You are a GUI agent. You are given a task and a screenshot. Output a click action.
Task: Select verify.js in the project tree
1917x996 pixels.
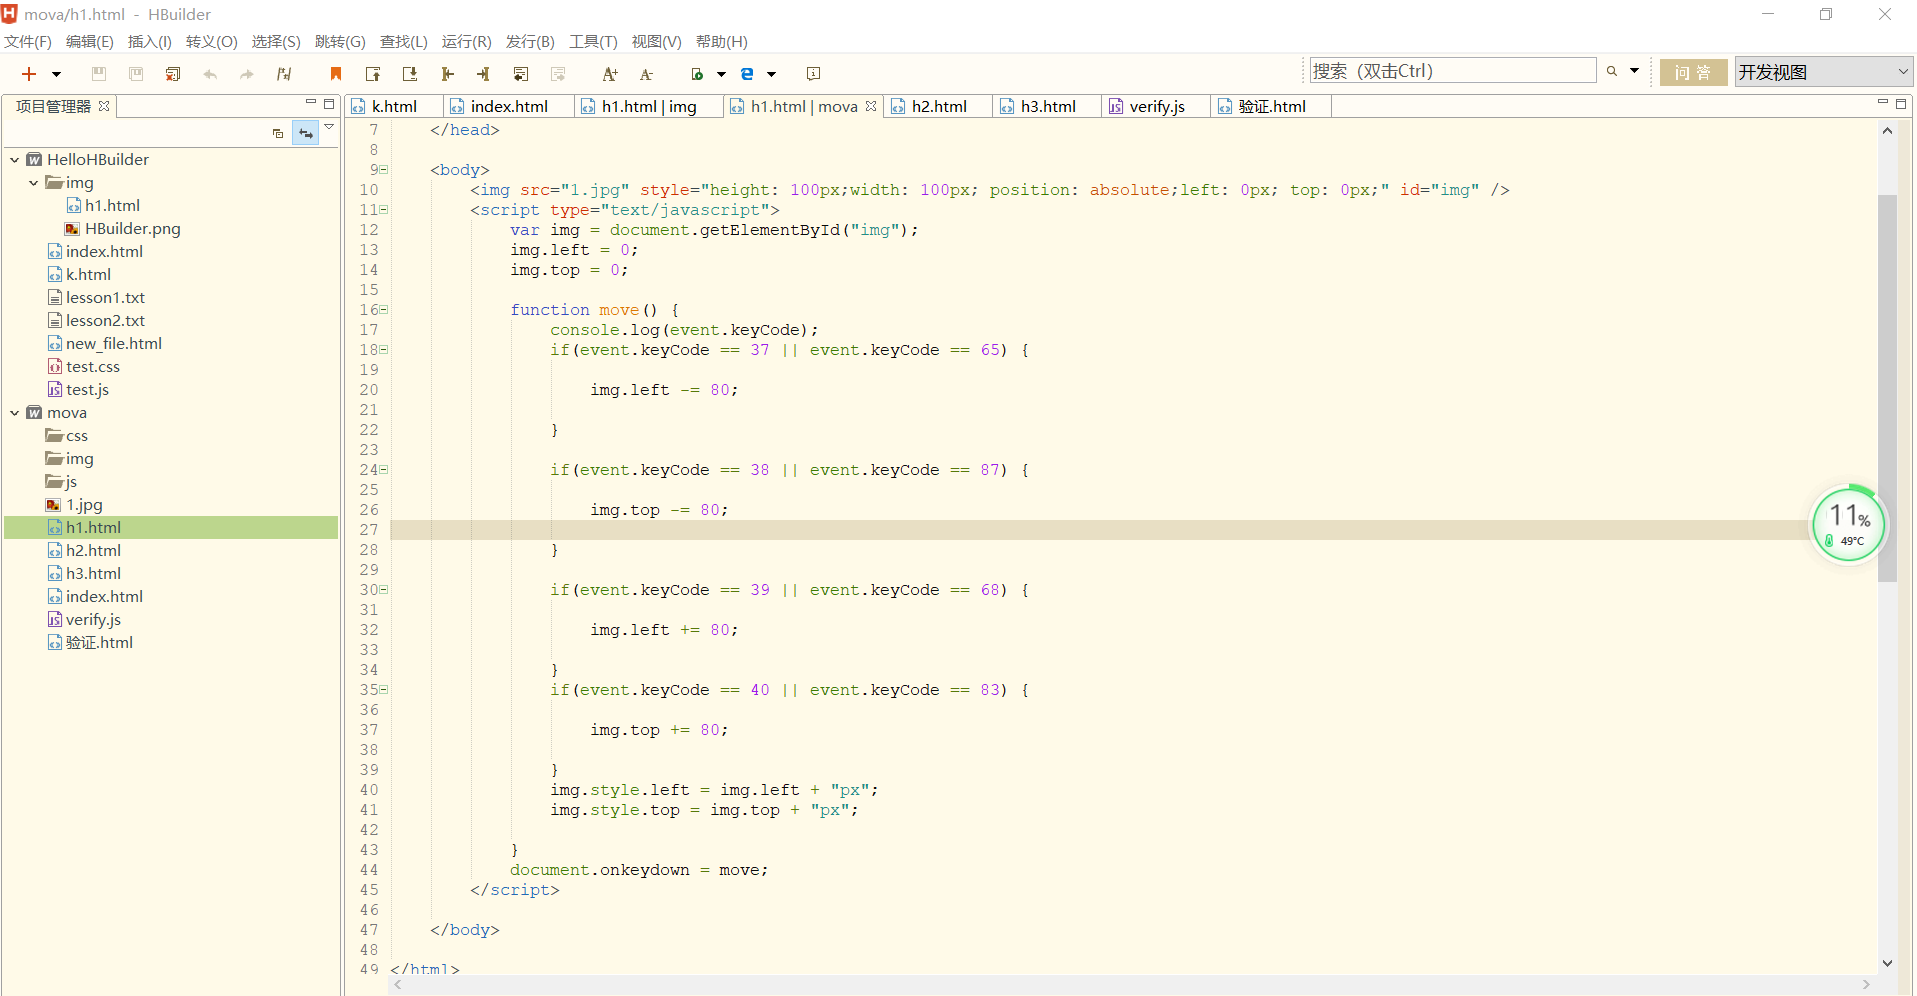(93, 619)
